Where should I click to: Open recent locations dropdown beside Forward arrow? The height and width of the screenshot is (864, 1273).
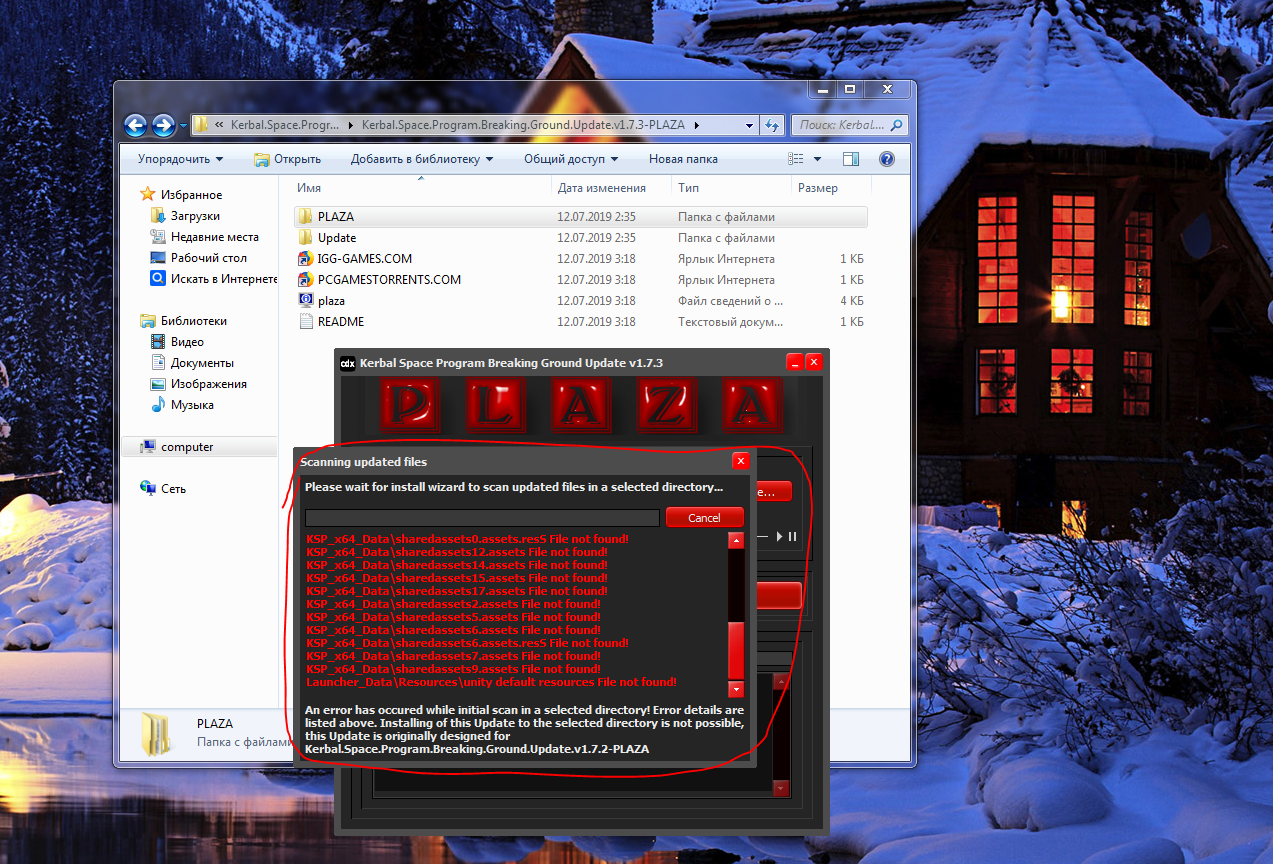tap(182, 126)
